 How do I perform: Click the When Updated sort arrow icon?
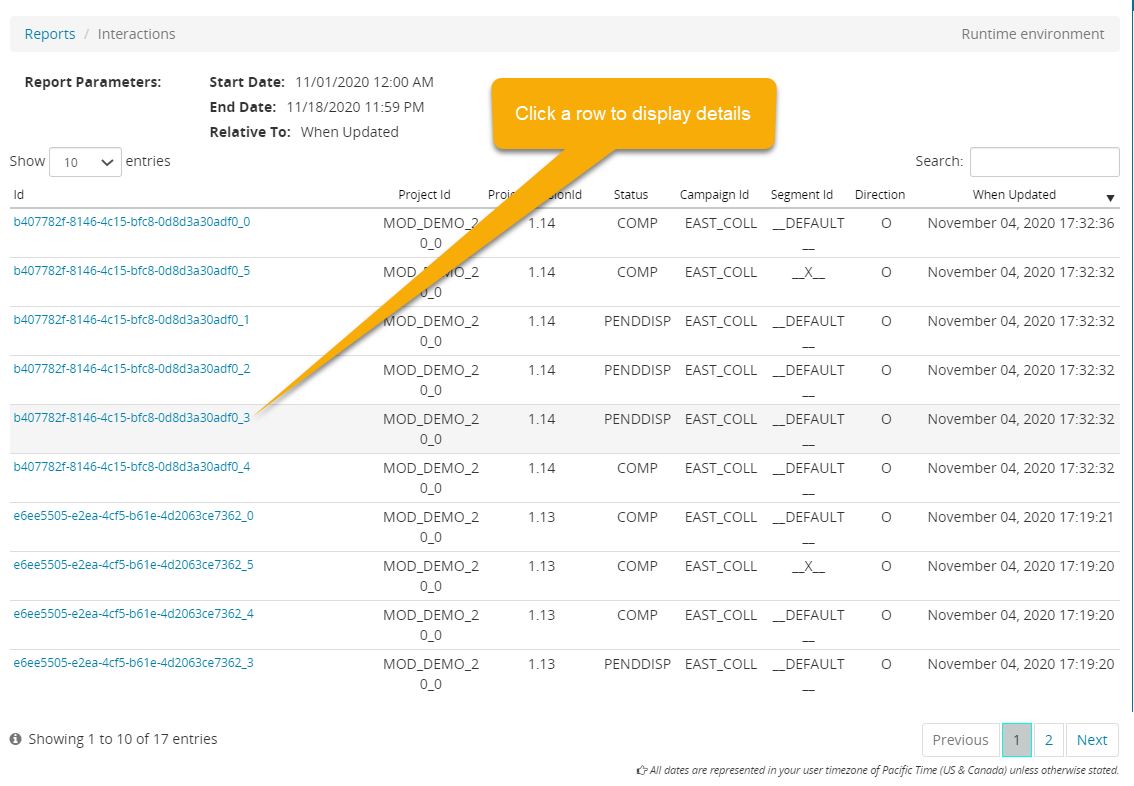click(x=1110, y=197)
